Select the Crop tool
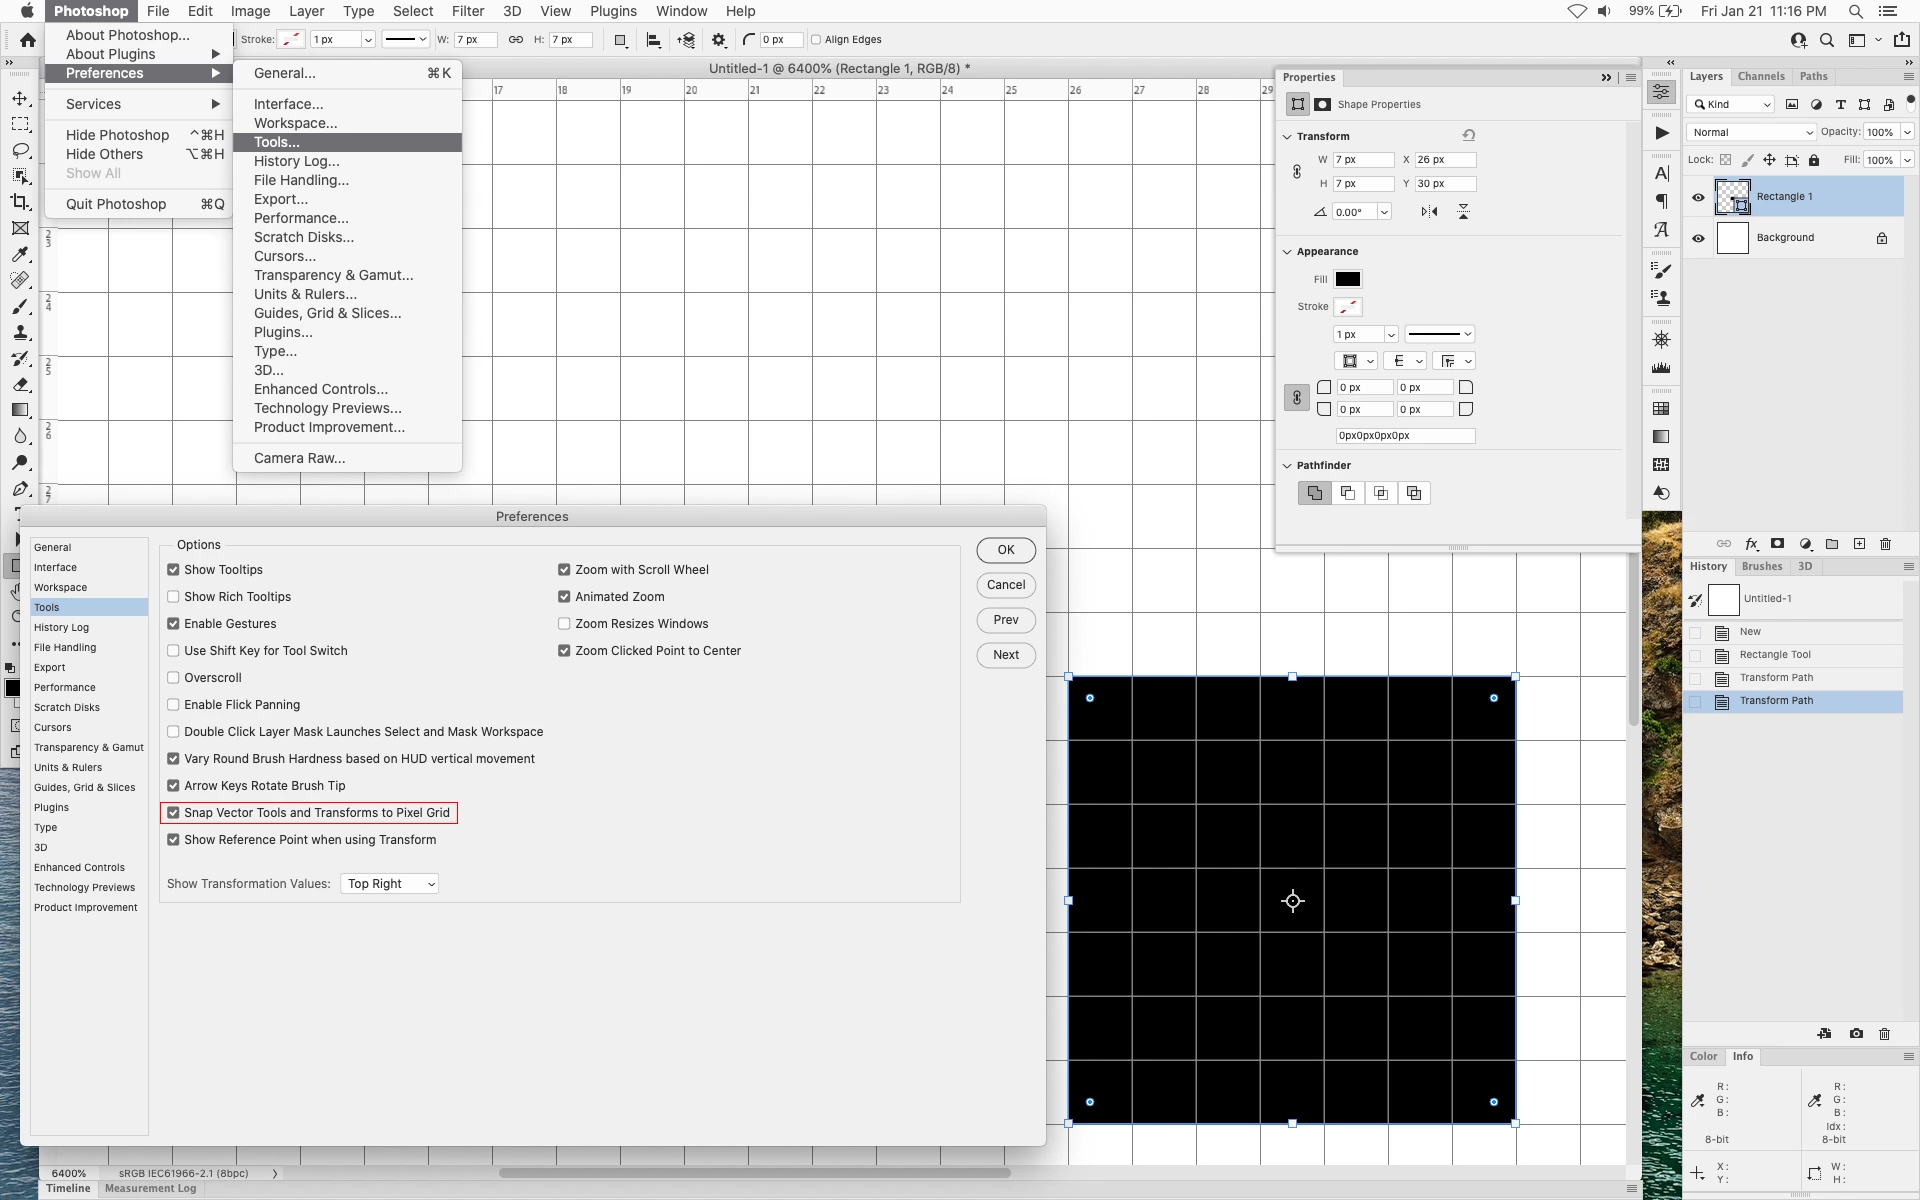 tap(20, 202)
